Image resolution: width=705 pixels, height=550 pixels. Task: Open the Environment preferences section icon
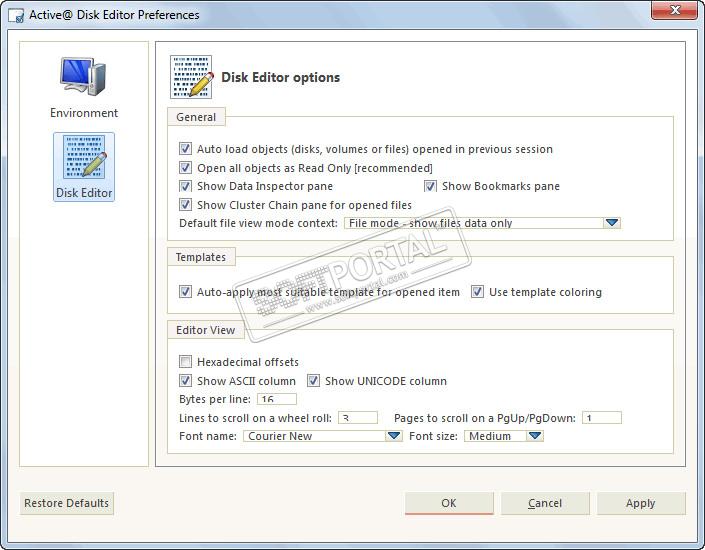(84, 76)
